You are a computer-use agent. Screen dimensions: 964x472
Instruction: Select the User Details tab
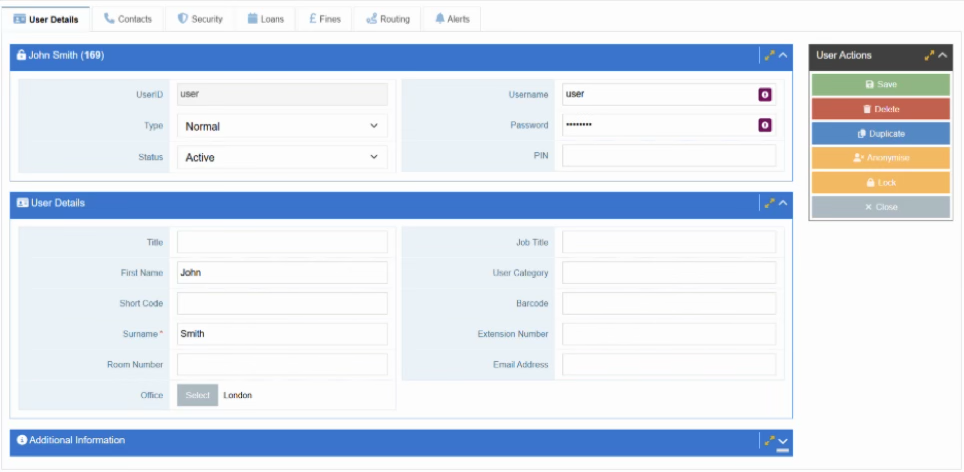click(x=46, y=19)
